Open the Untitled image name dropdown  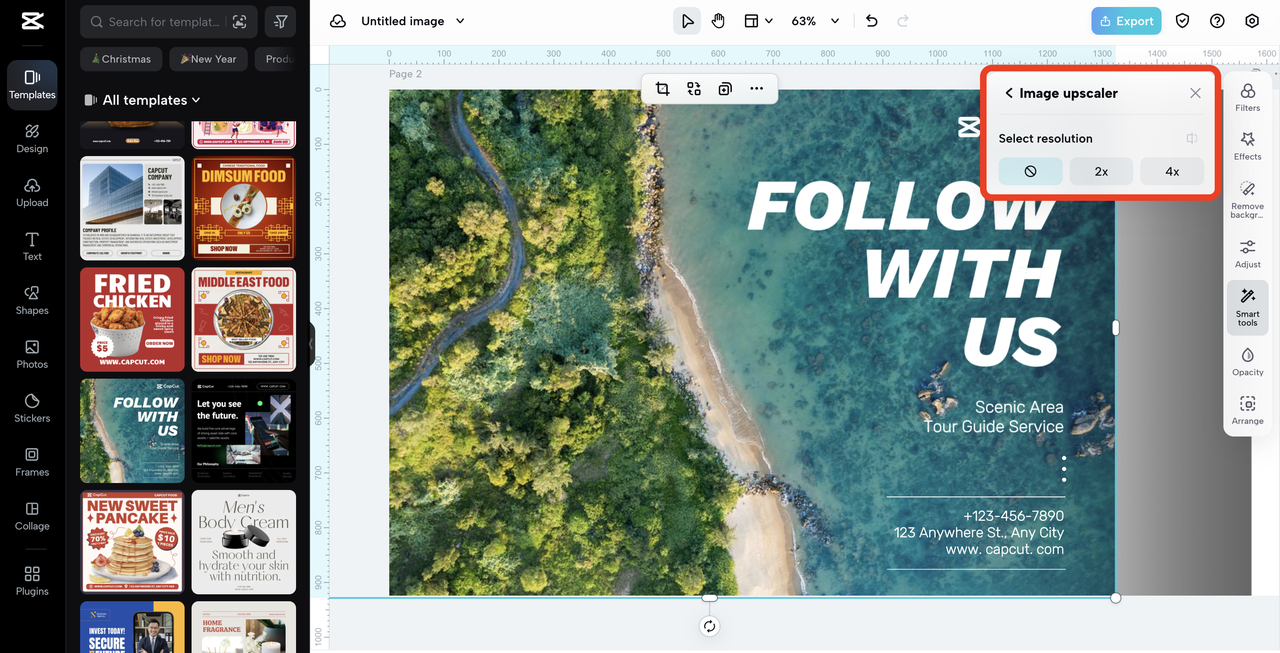pyautogui.click(x=413, y=21)
